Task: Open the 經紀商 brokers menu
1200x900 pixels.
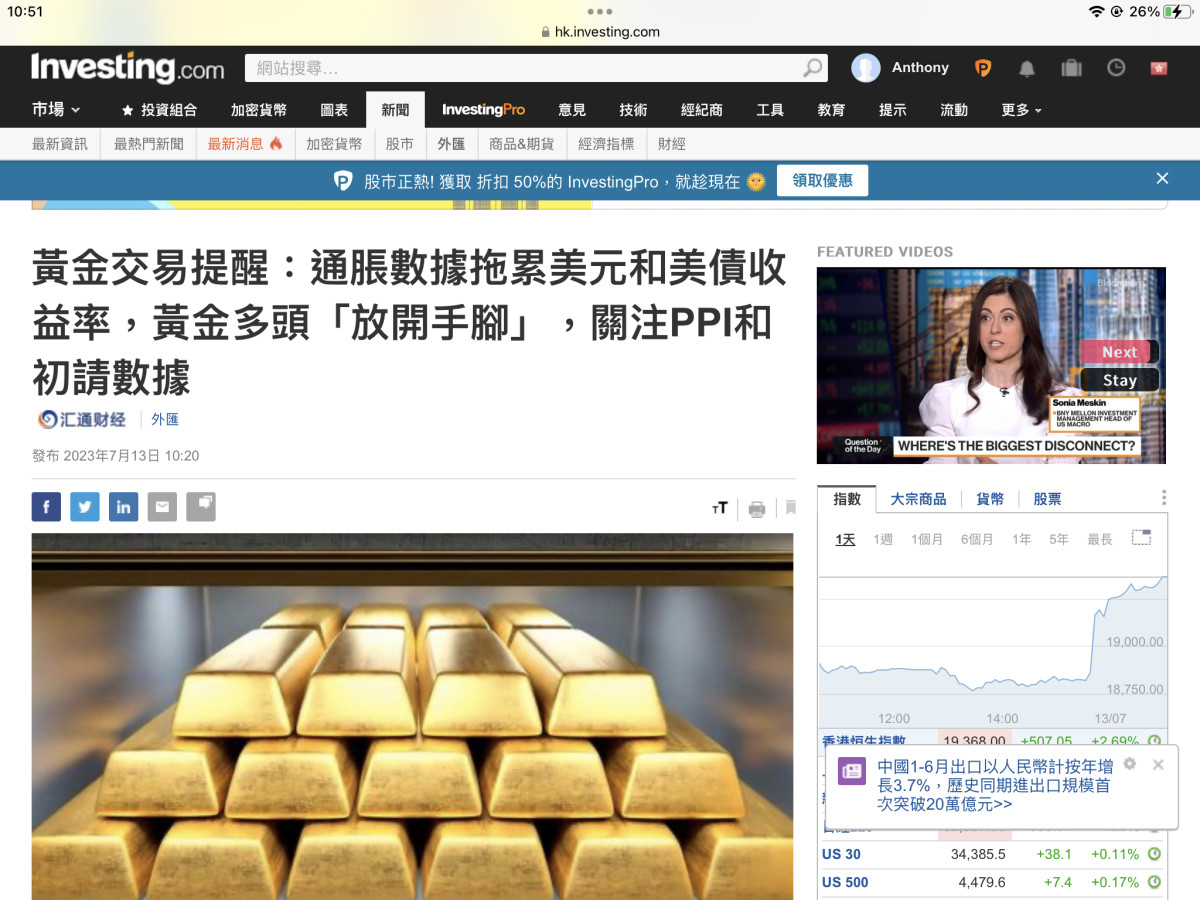Action: [x=702, y=110]
